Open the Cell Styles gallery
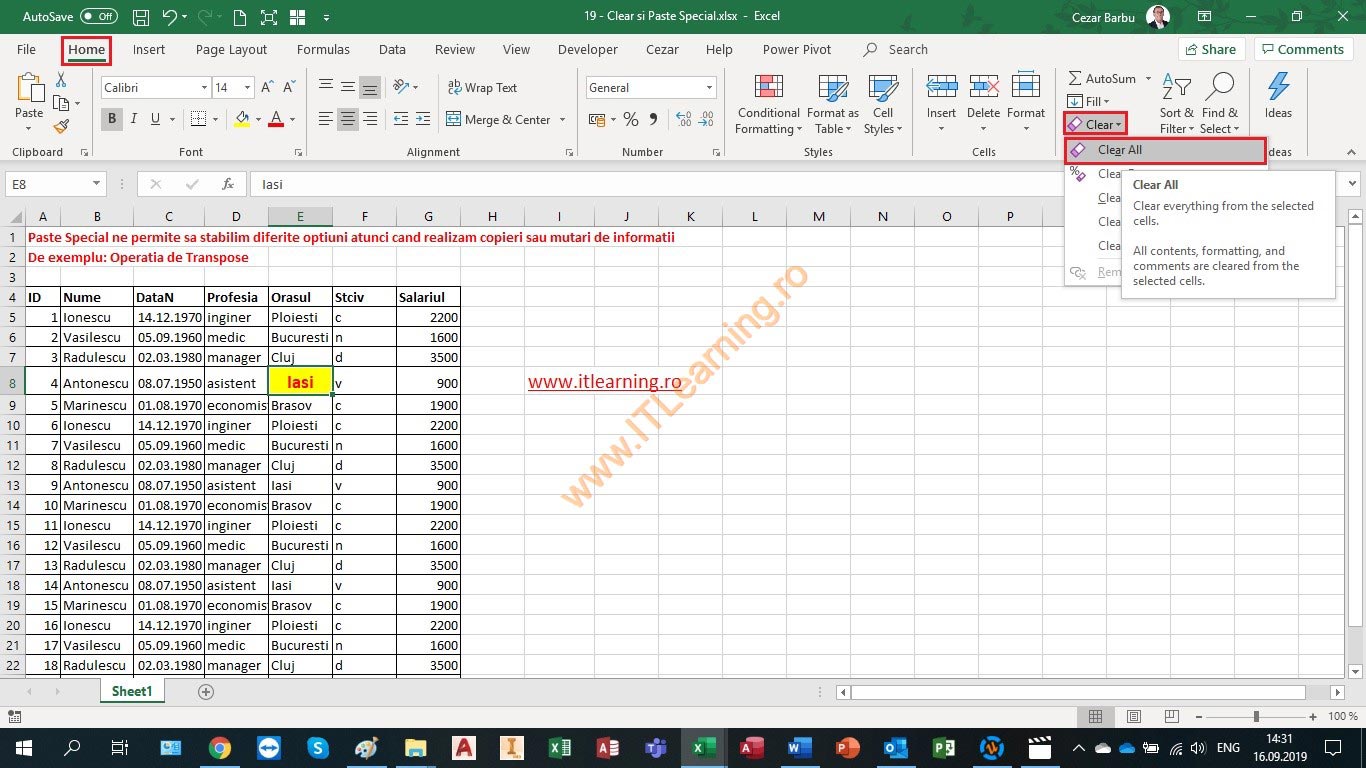 pos(882,104)
